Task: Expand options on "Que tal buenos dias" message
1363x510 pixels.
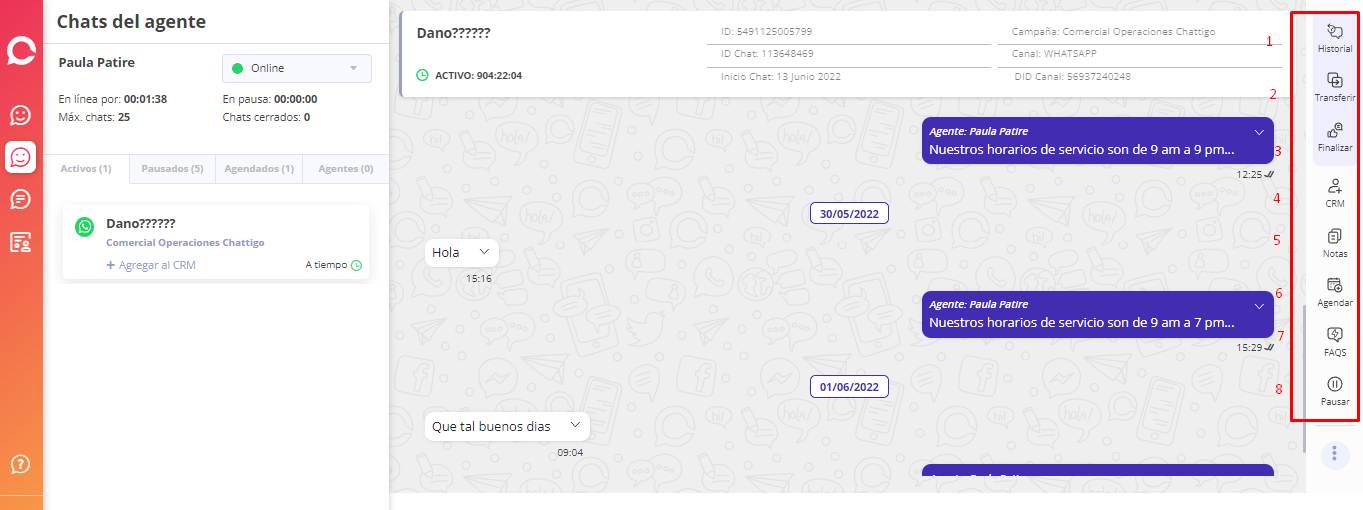Action: coord(575,425)
